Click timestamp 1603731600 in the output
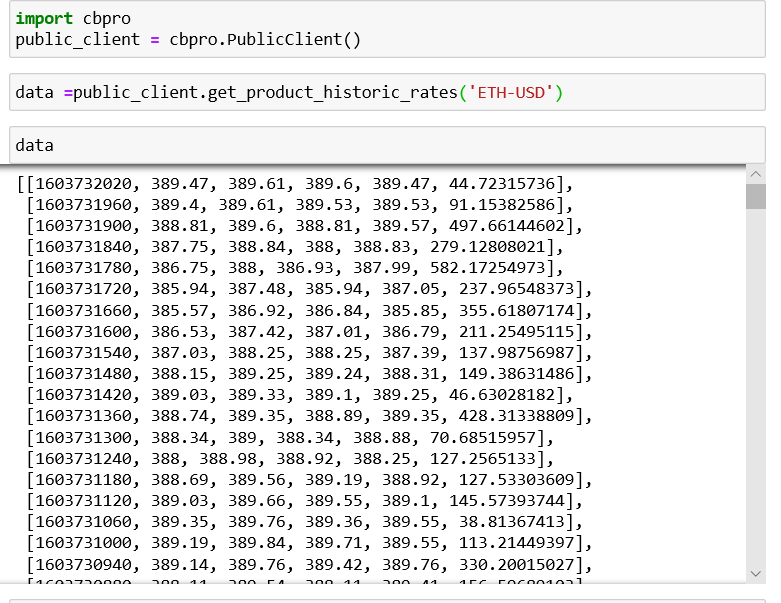781x603 pixels. [x=83, y=332]
